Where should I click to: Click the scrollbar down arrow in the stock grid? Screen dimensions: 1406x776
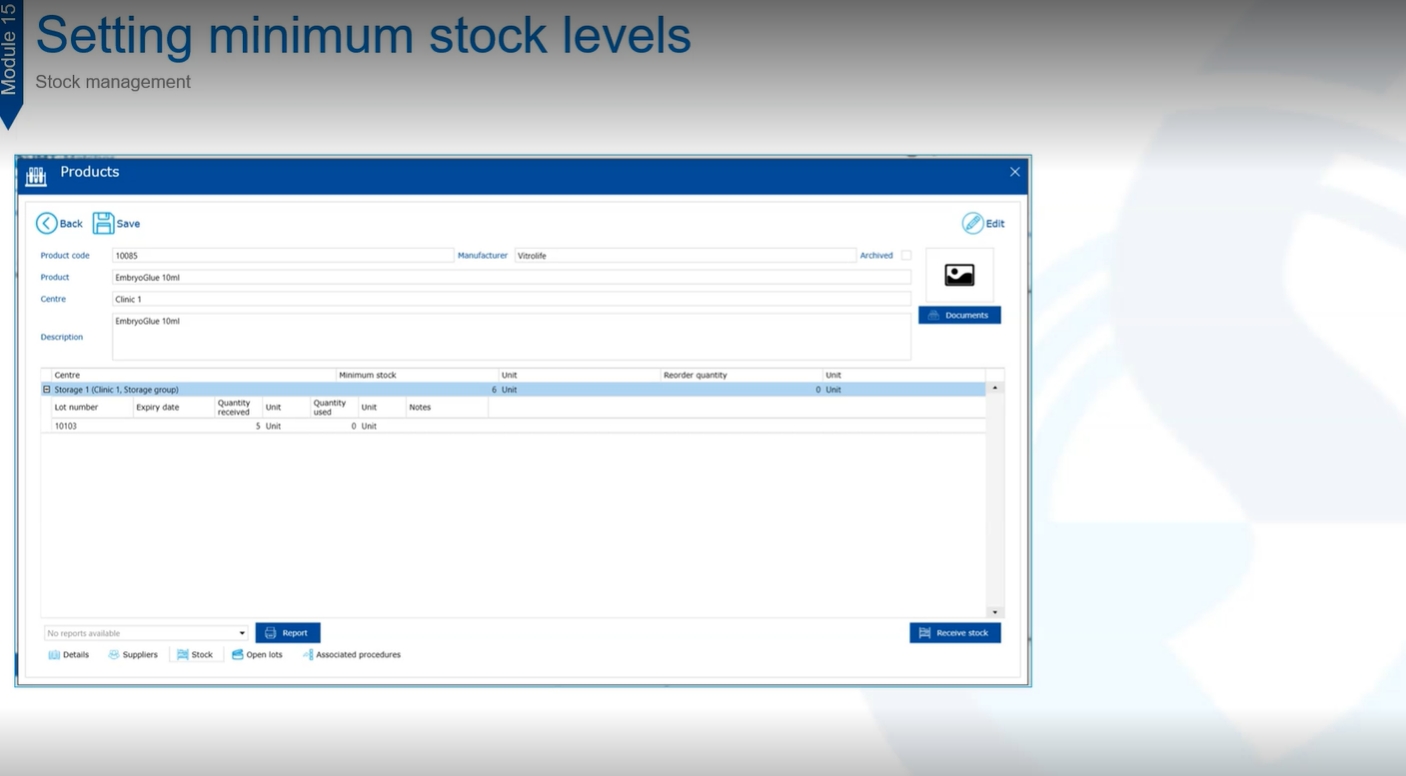click(994, 611)
